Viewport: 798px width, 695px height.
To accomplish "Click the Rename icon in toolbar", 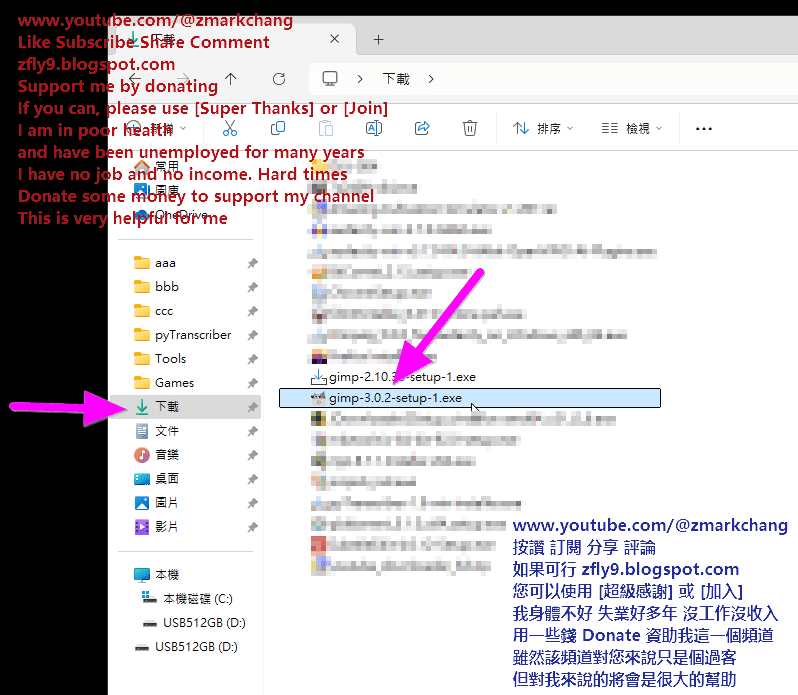I will [374, 128].
